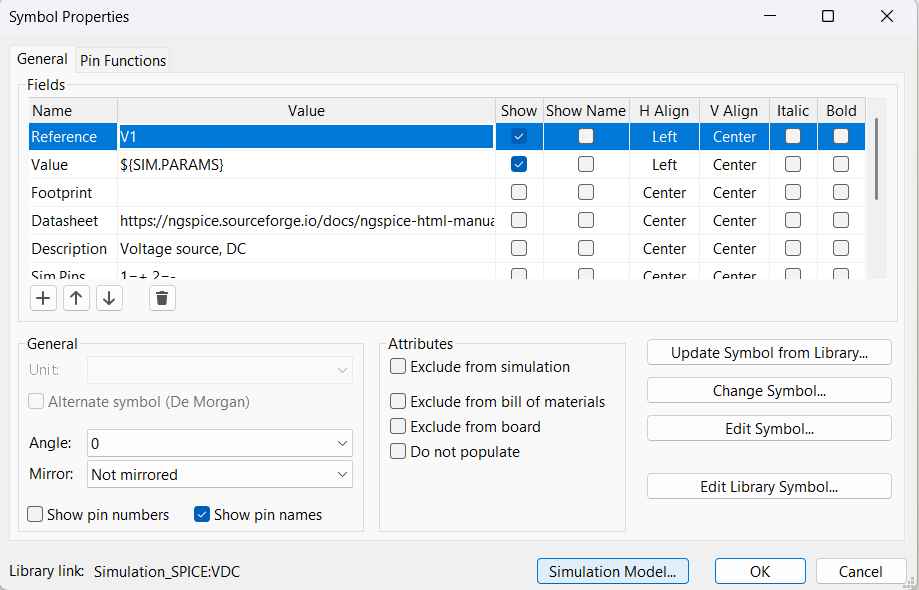
Task: Move selected field up with arrow icon
Action: [76, 297]
